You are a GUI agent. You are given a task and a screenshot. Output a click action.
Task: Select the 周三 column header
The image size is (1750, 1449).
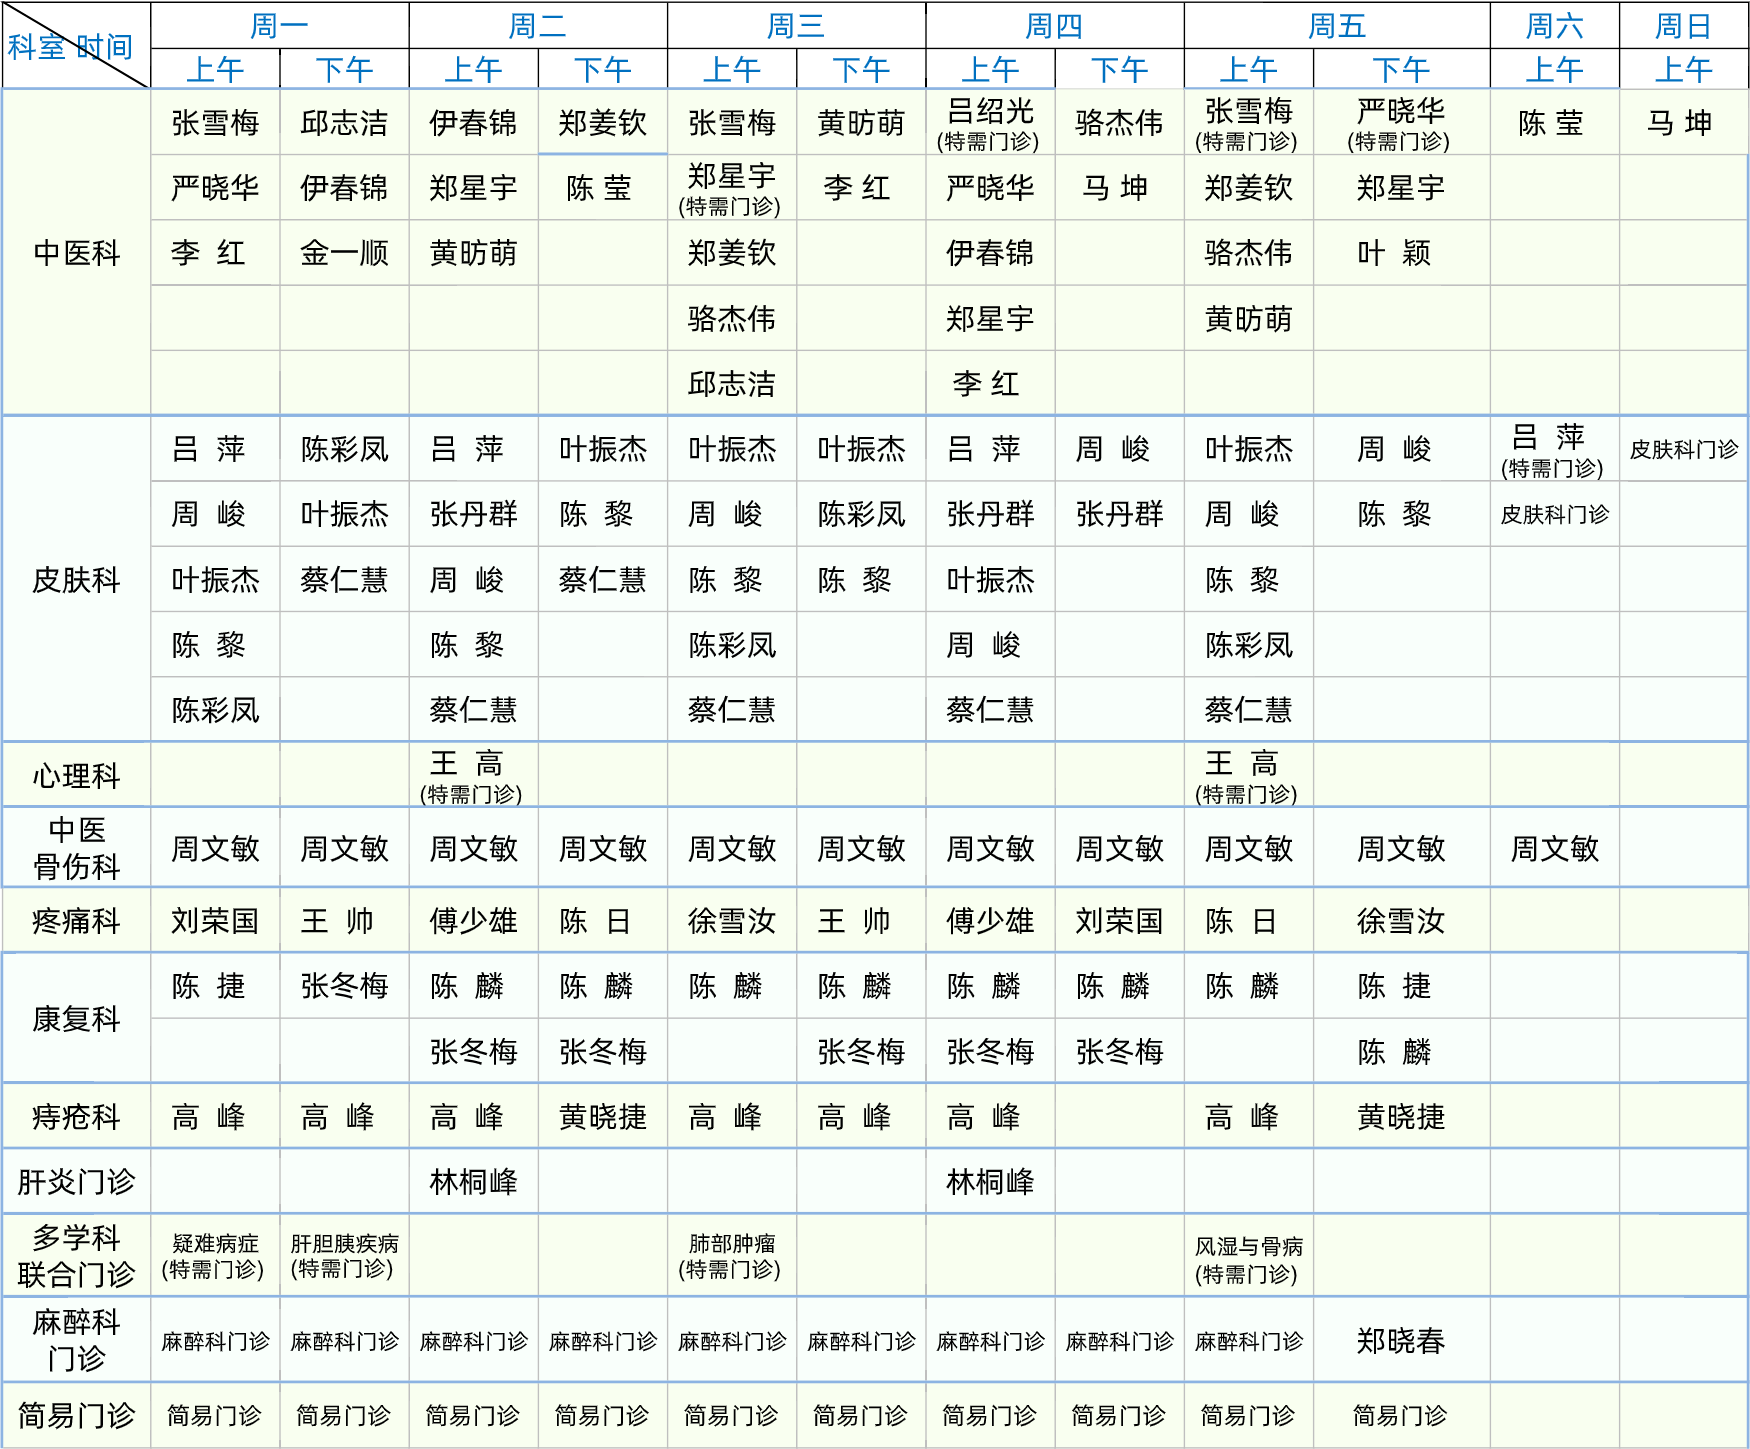(796, 26)
